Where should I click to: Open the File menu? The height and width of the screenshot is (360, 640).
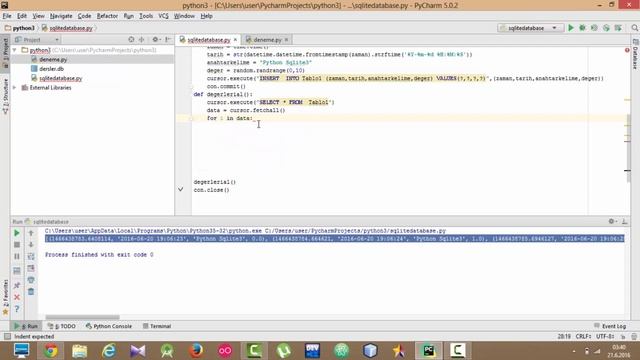[7, 16]
